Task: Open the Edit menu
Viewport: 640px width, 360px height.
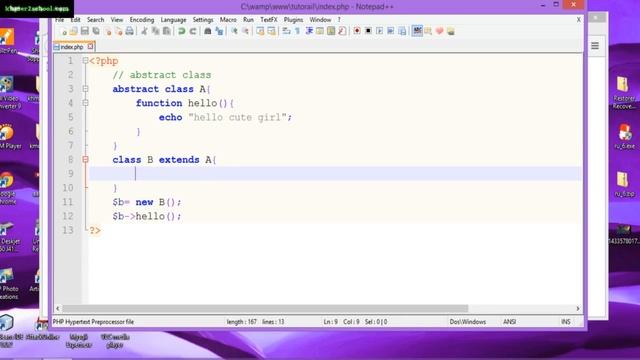Action: pyautogui.click(x=76, y=20)
